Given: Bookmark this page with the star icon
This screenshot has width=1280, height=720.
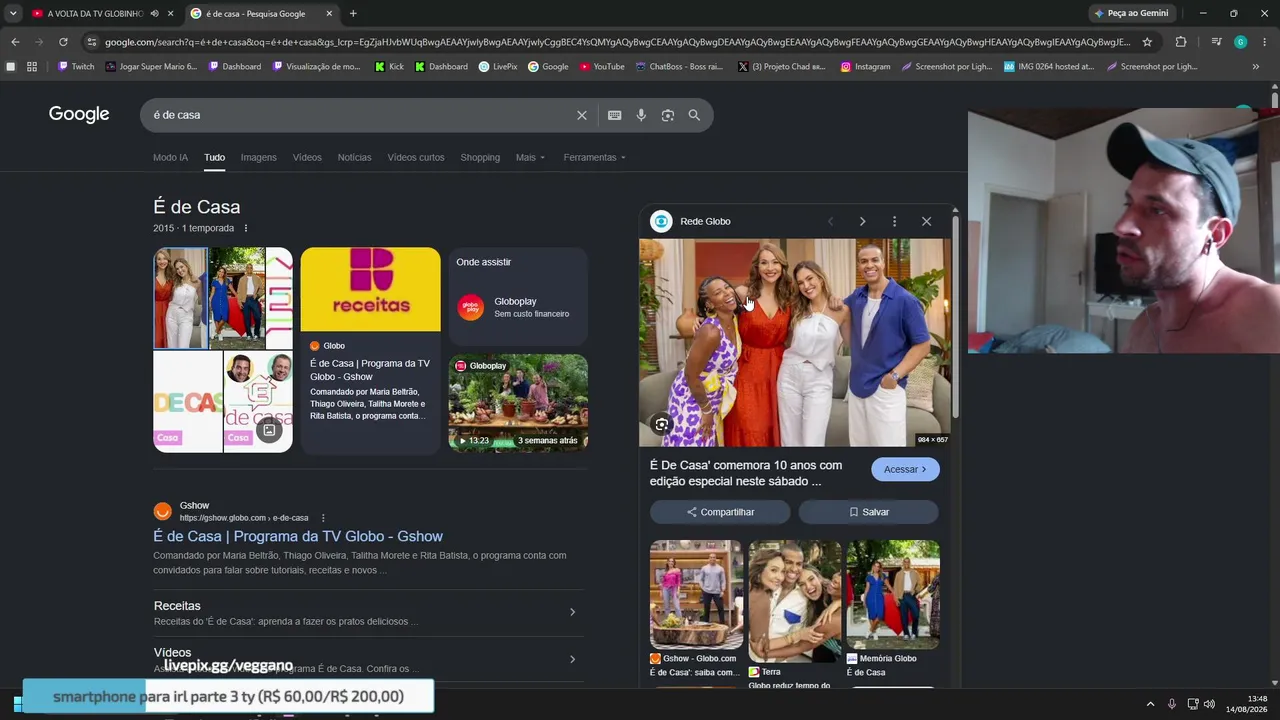Looking at the screenshot, I should [1147, 42].
